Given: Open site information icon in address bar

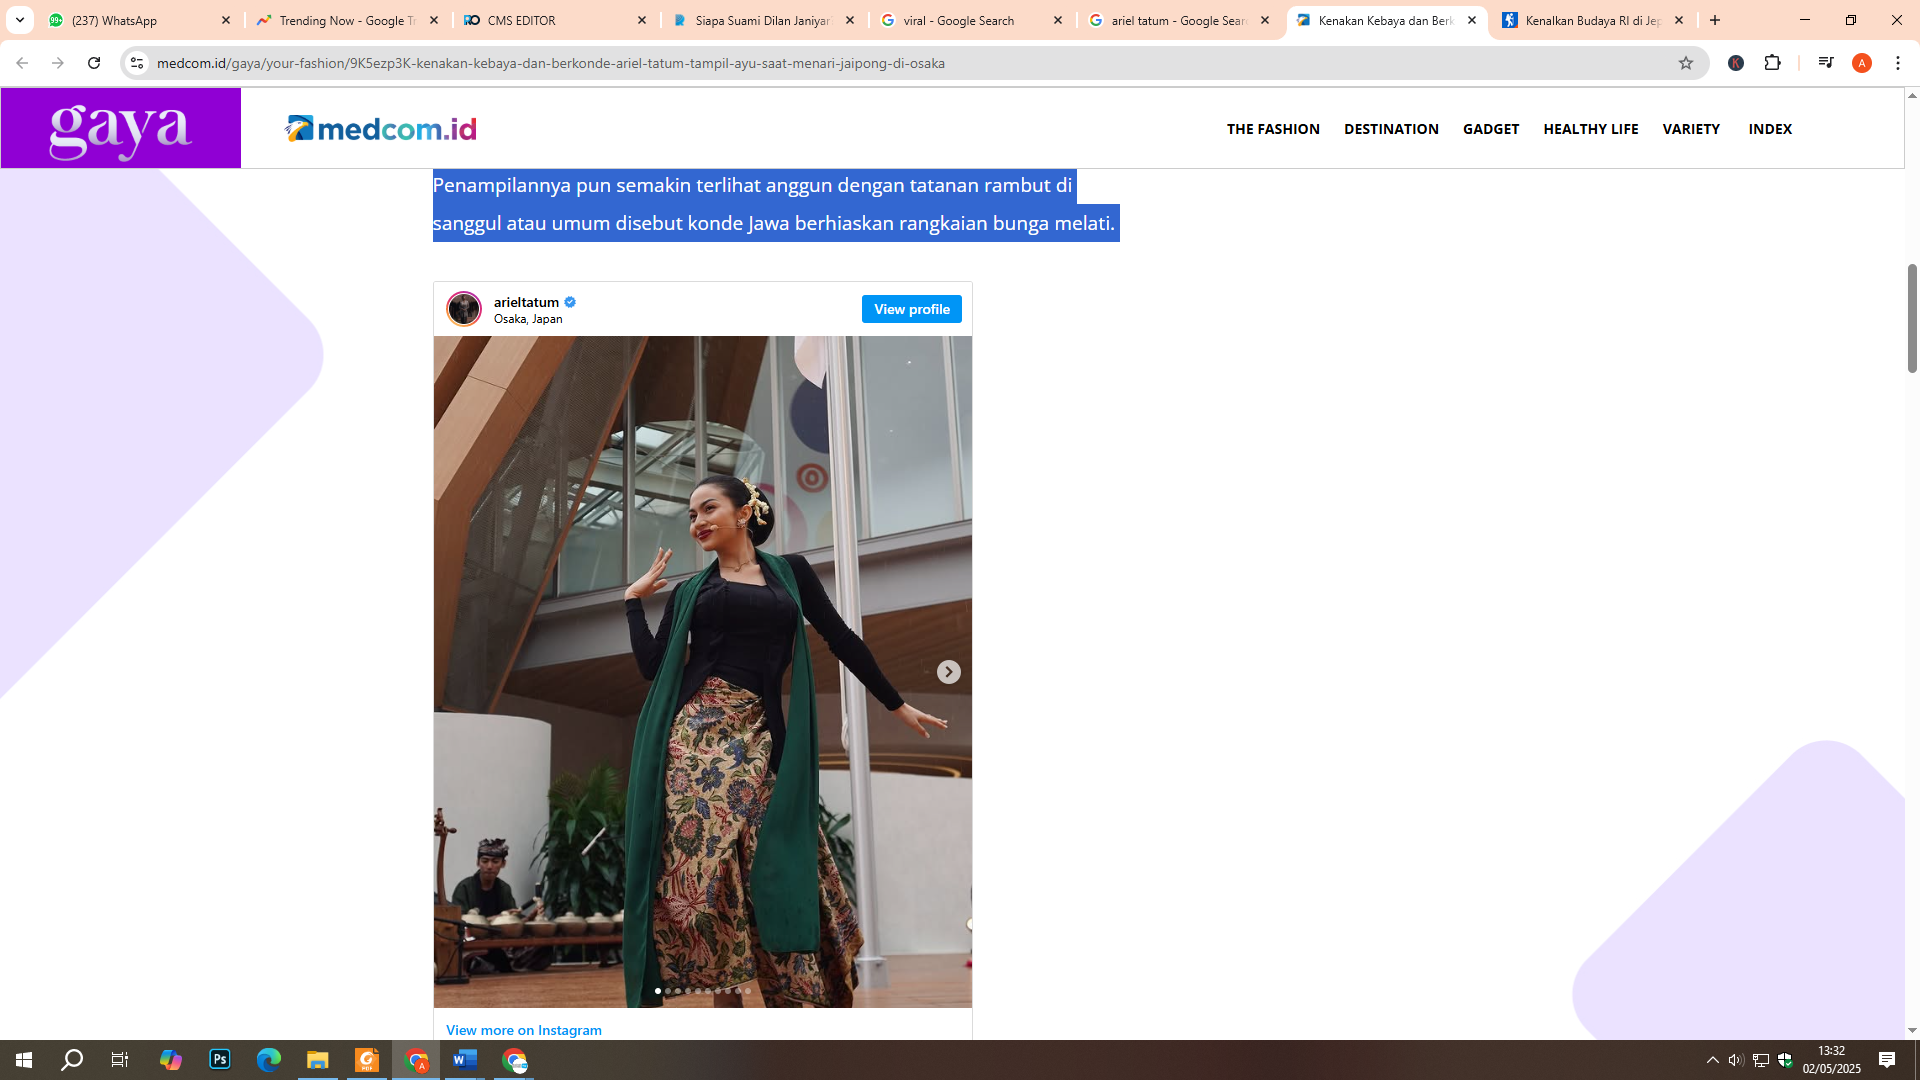Looking at the screenshot, I should pos(137,63).
